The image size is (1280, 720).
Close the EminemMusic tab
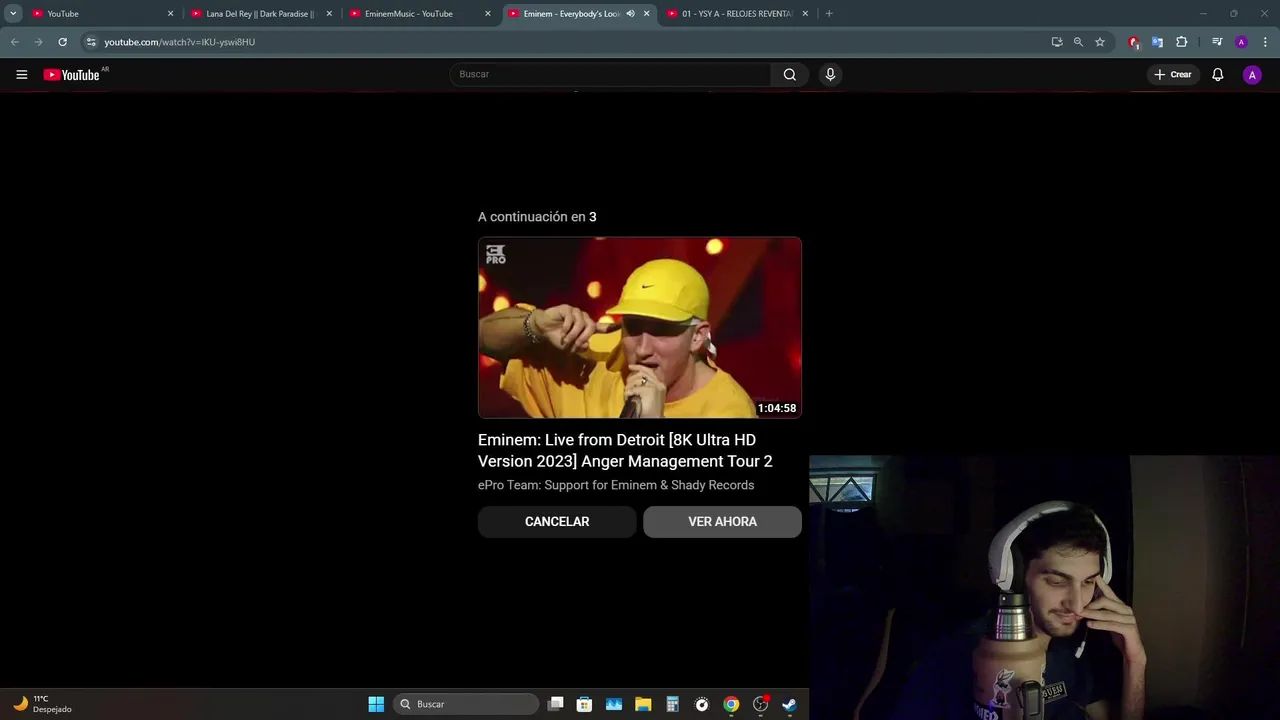point(488,14)
